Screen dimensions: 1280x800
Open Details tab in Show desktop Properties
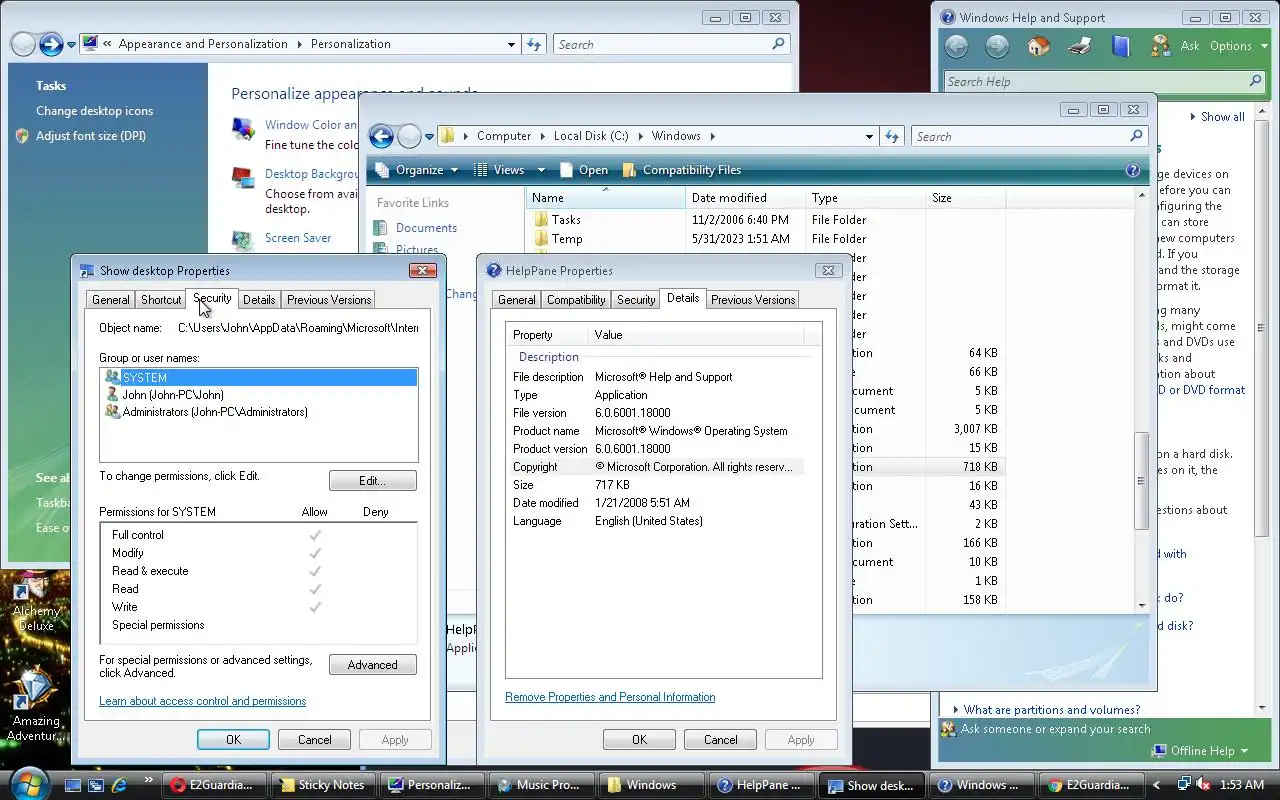258,300
